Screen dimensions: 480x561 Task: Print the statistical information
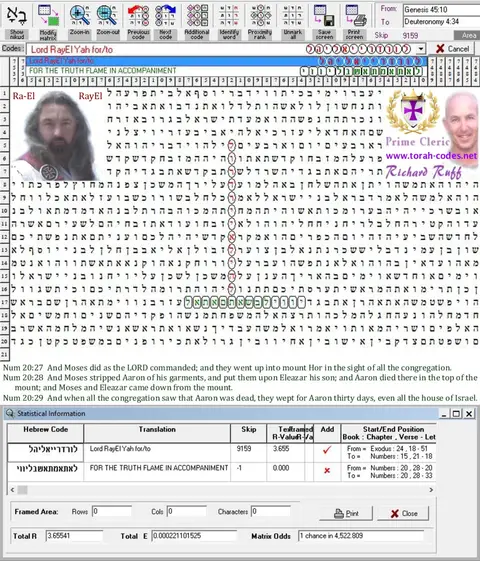tap(346, 513)
